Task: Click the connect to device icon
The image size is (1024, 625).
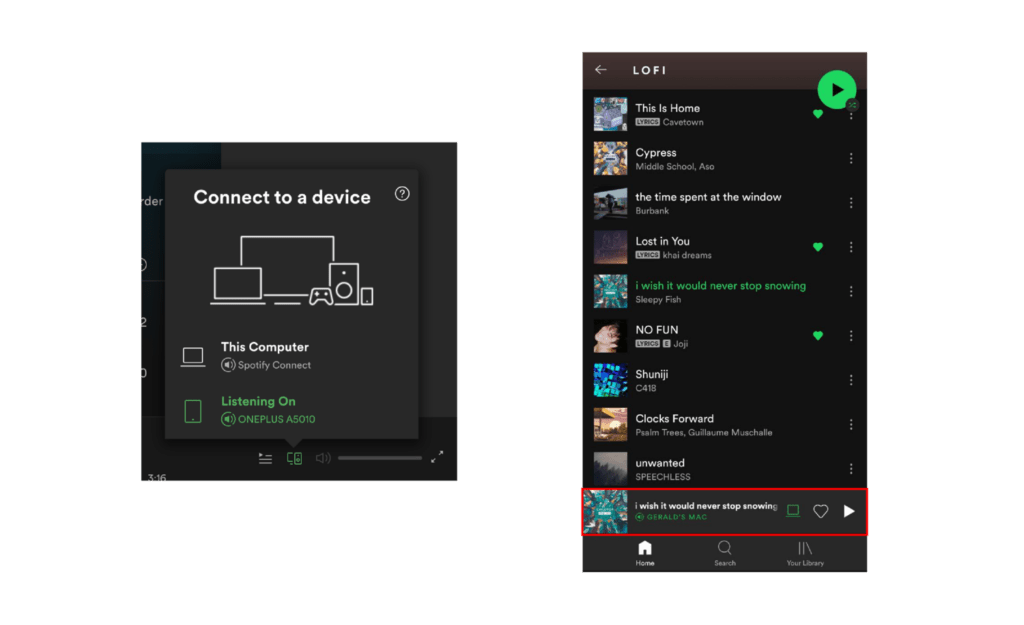Action: click(x=294, y=458)
